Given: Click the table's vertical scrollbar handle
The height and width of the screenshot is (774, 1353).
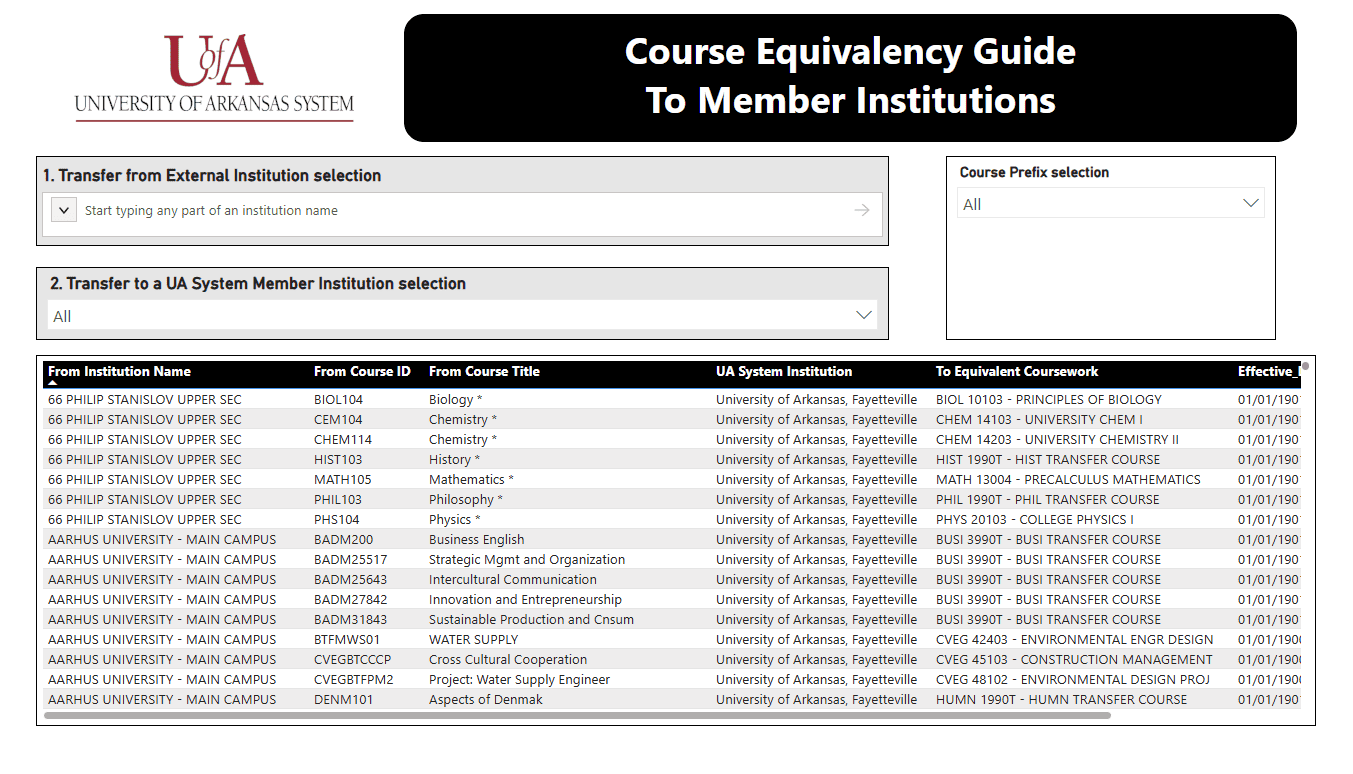Looking at the screenshot, I should point(1305,366).
